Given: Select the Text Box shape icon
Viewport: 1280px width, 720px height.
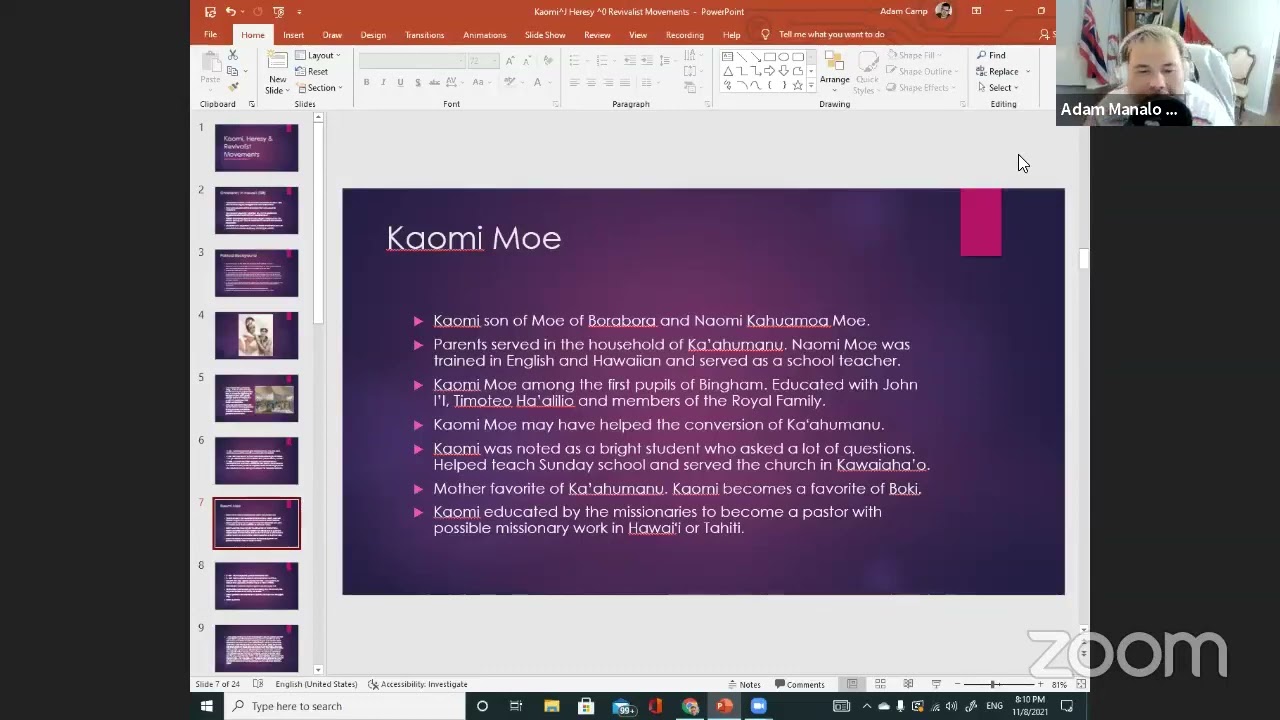Looking at the screenshot, I should click(727, 57).
